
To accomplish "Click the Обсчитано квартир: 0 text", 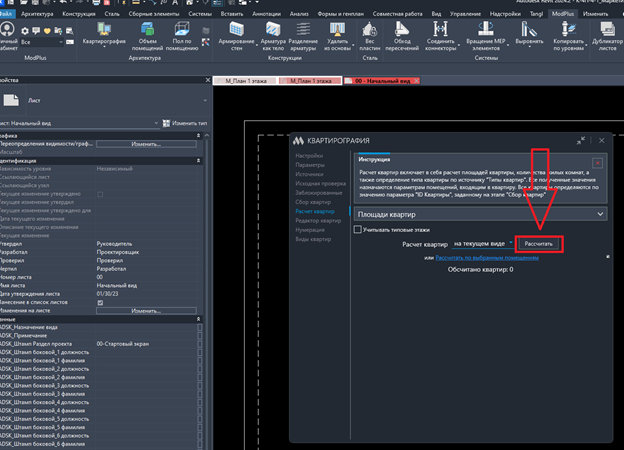I will coord(480,269).
